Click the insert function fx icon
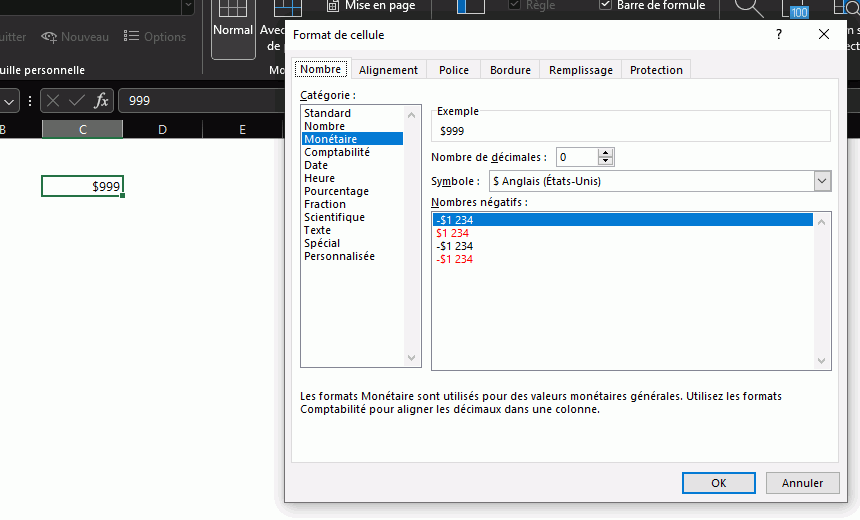Screen dimensions: 860x520 pyautogui.click(x=101, y=101)
